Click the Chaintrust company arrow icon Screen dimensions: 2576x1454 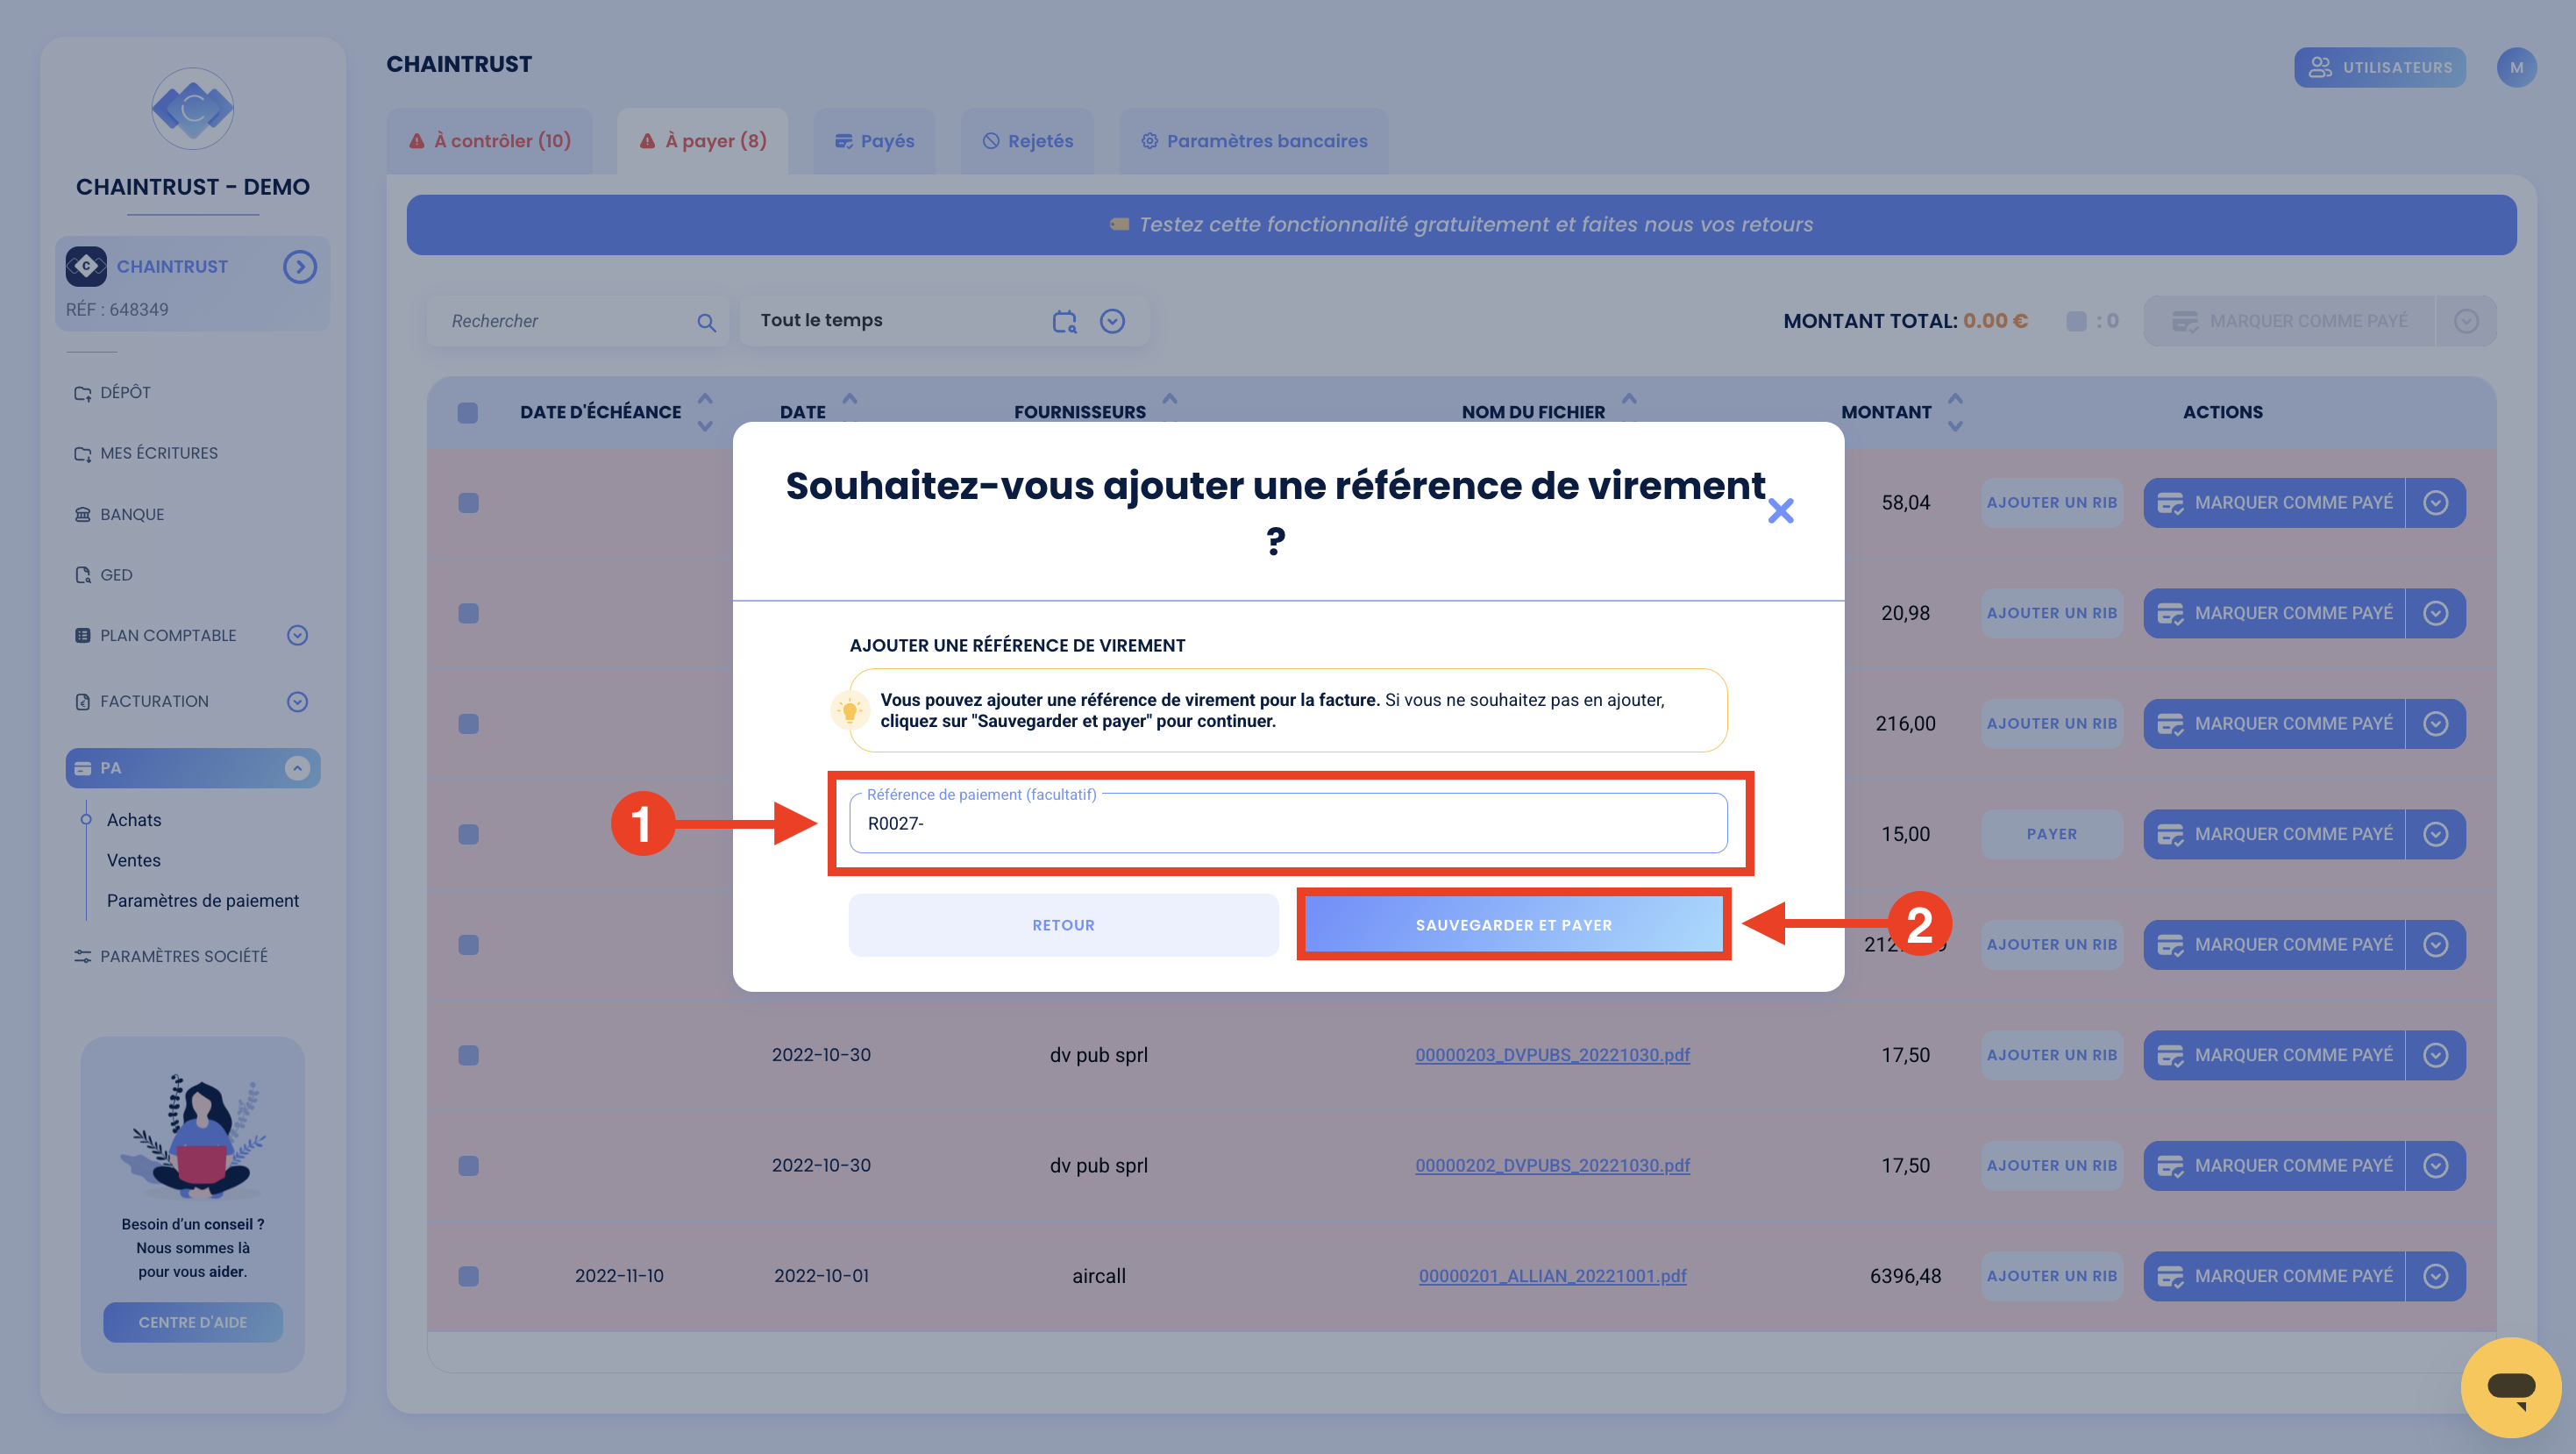click(x=300, y=267)
